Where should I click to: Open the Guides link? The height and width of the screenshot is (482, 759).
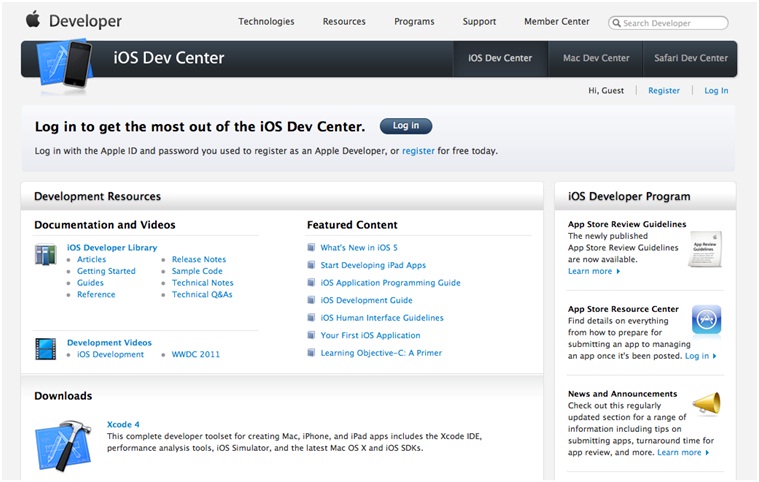pos(90,283)
